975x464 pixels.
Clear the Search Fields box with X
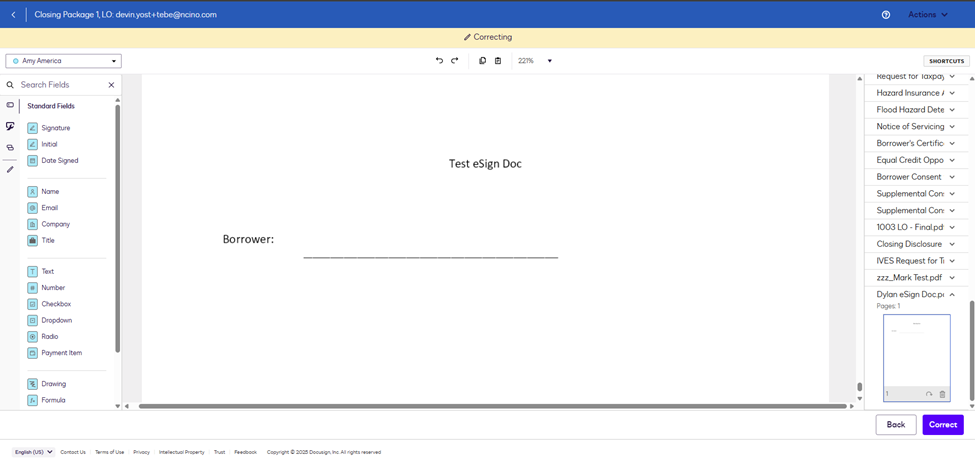[111, 85]
